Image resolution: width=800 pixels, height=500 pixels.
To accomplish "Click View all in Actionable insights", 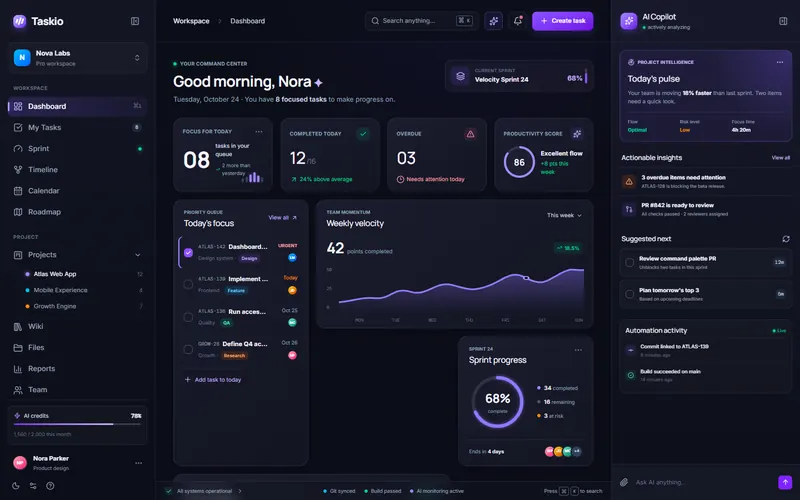I will point(781,158).
